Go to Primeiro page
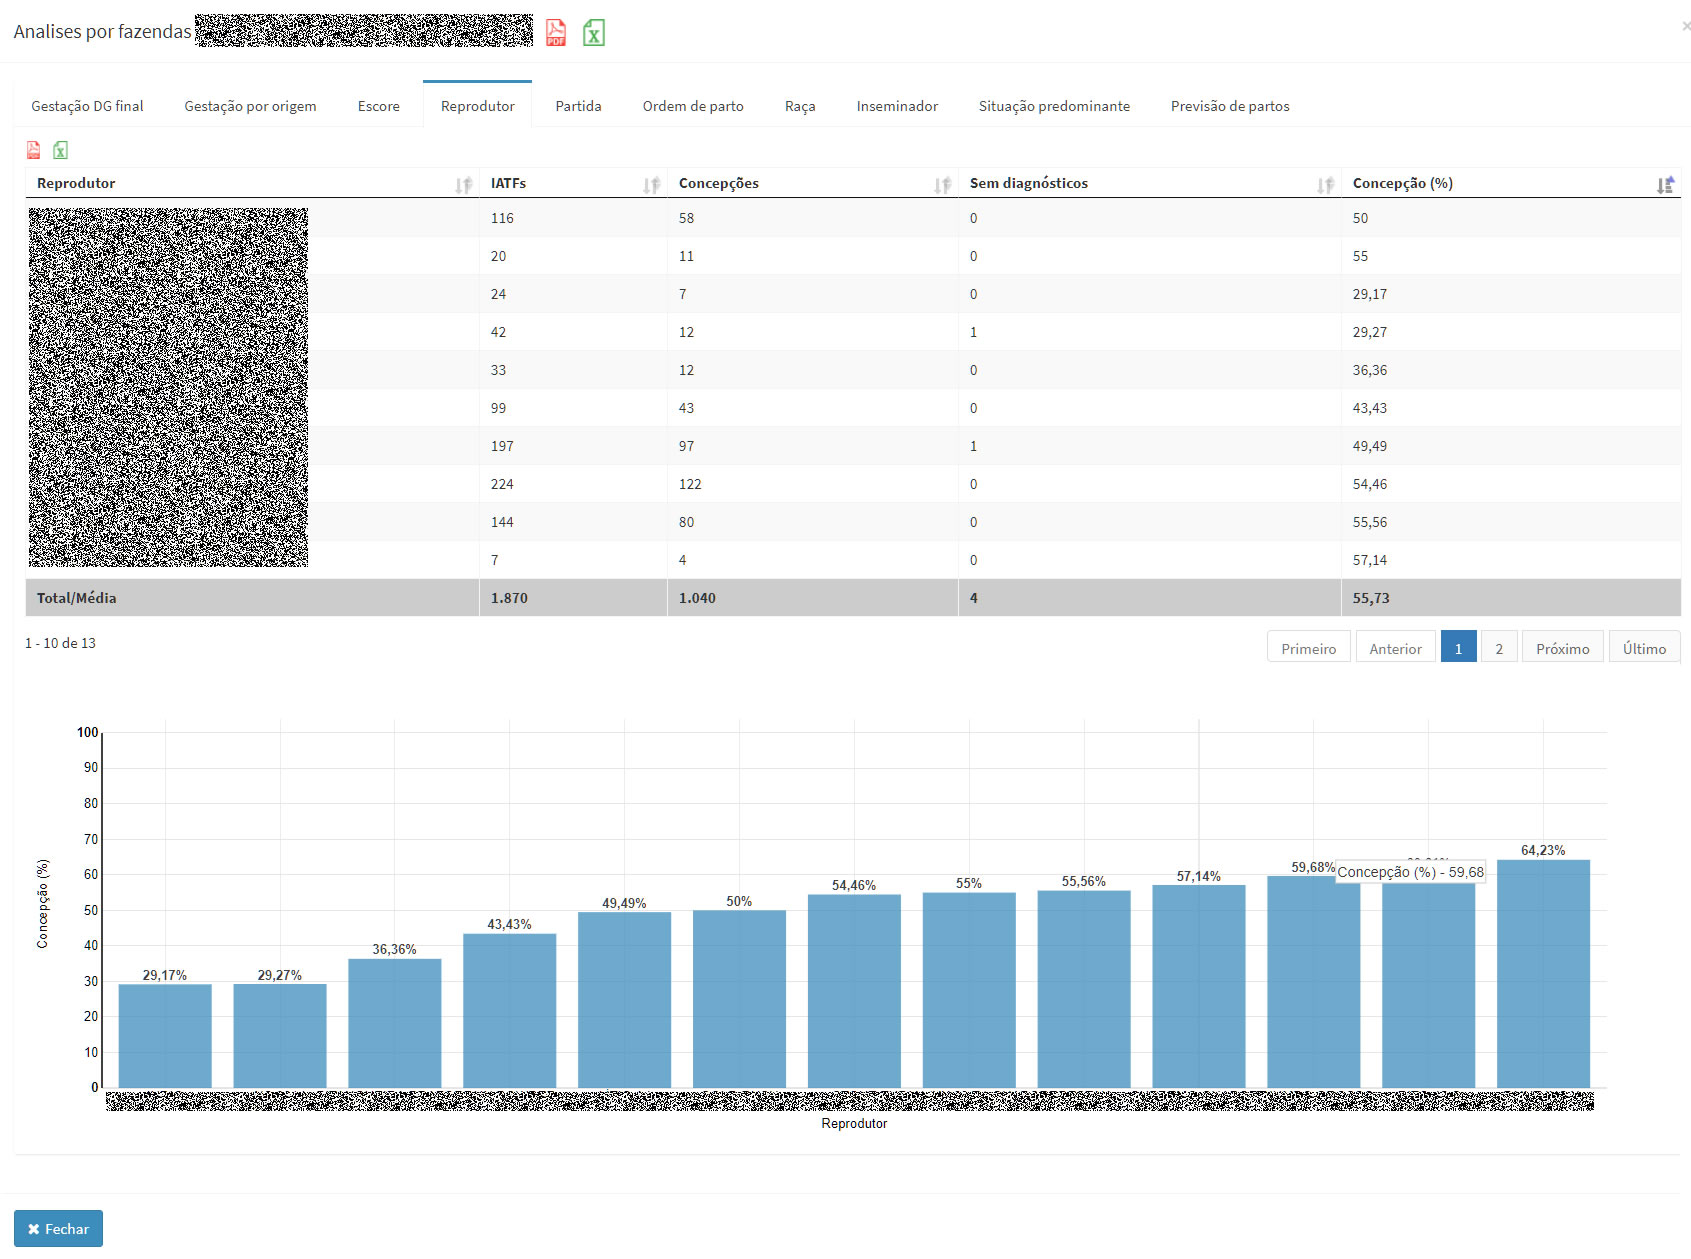 tap(1308, 648)
